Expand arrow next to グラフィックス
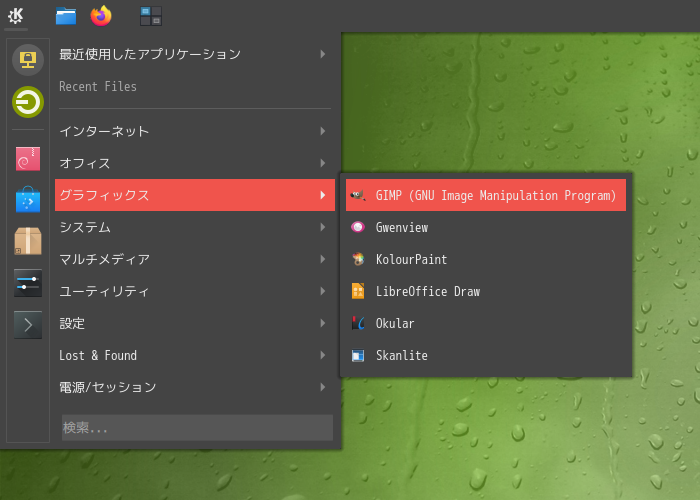700x500 pixels. pyautogui.click(x=322, y=195)
